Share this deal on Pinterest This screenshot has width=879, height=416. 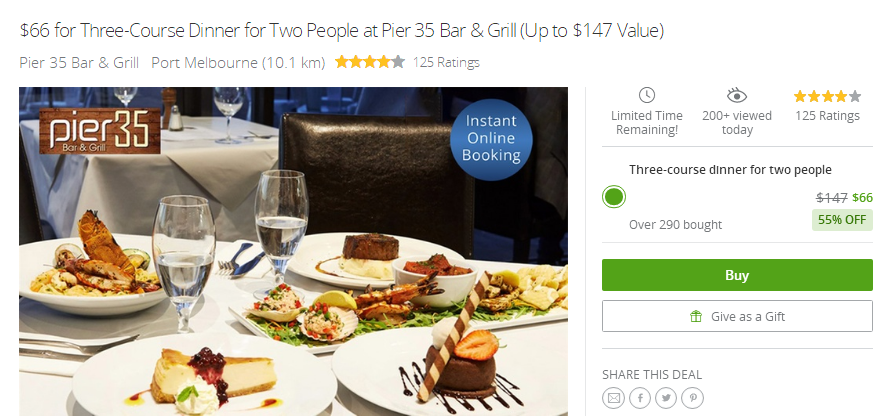tap(693, 398)
